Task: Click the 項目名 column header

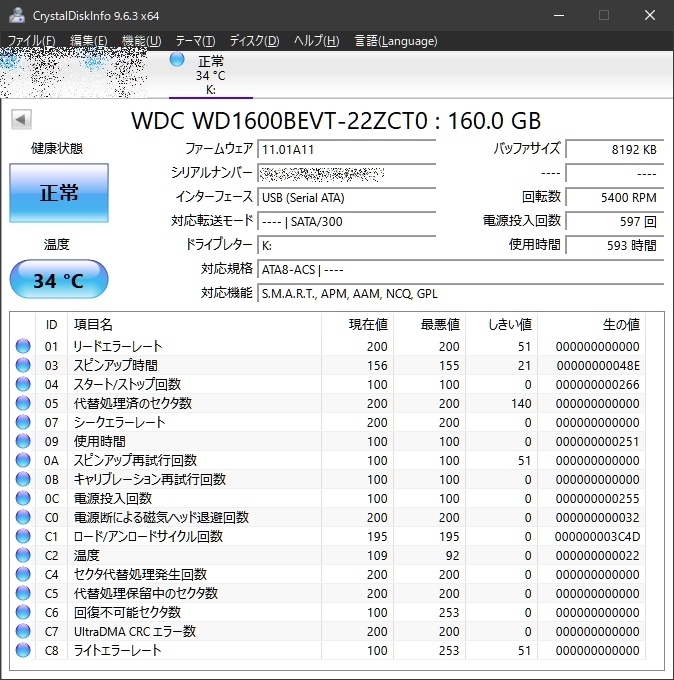Action: pyautogui.click(x=194, y=324)
